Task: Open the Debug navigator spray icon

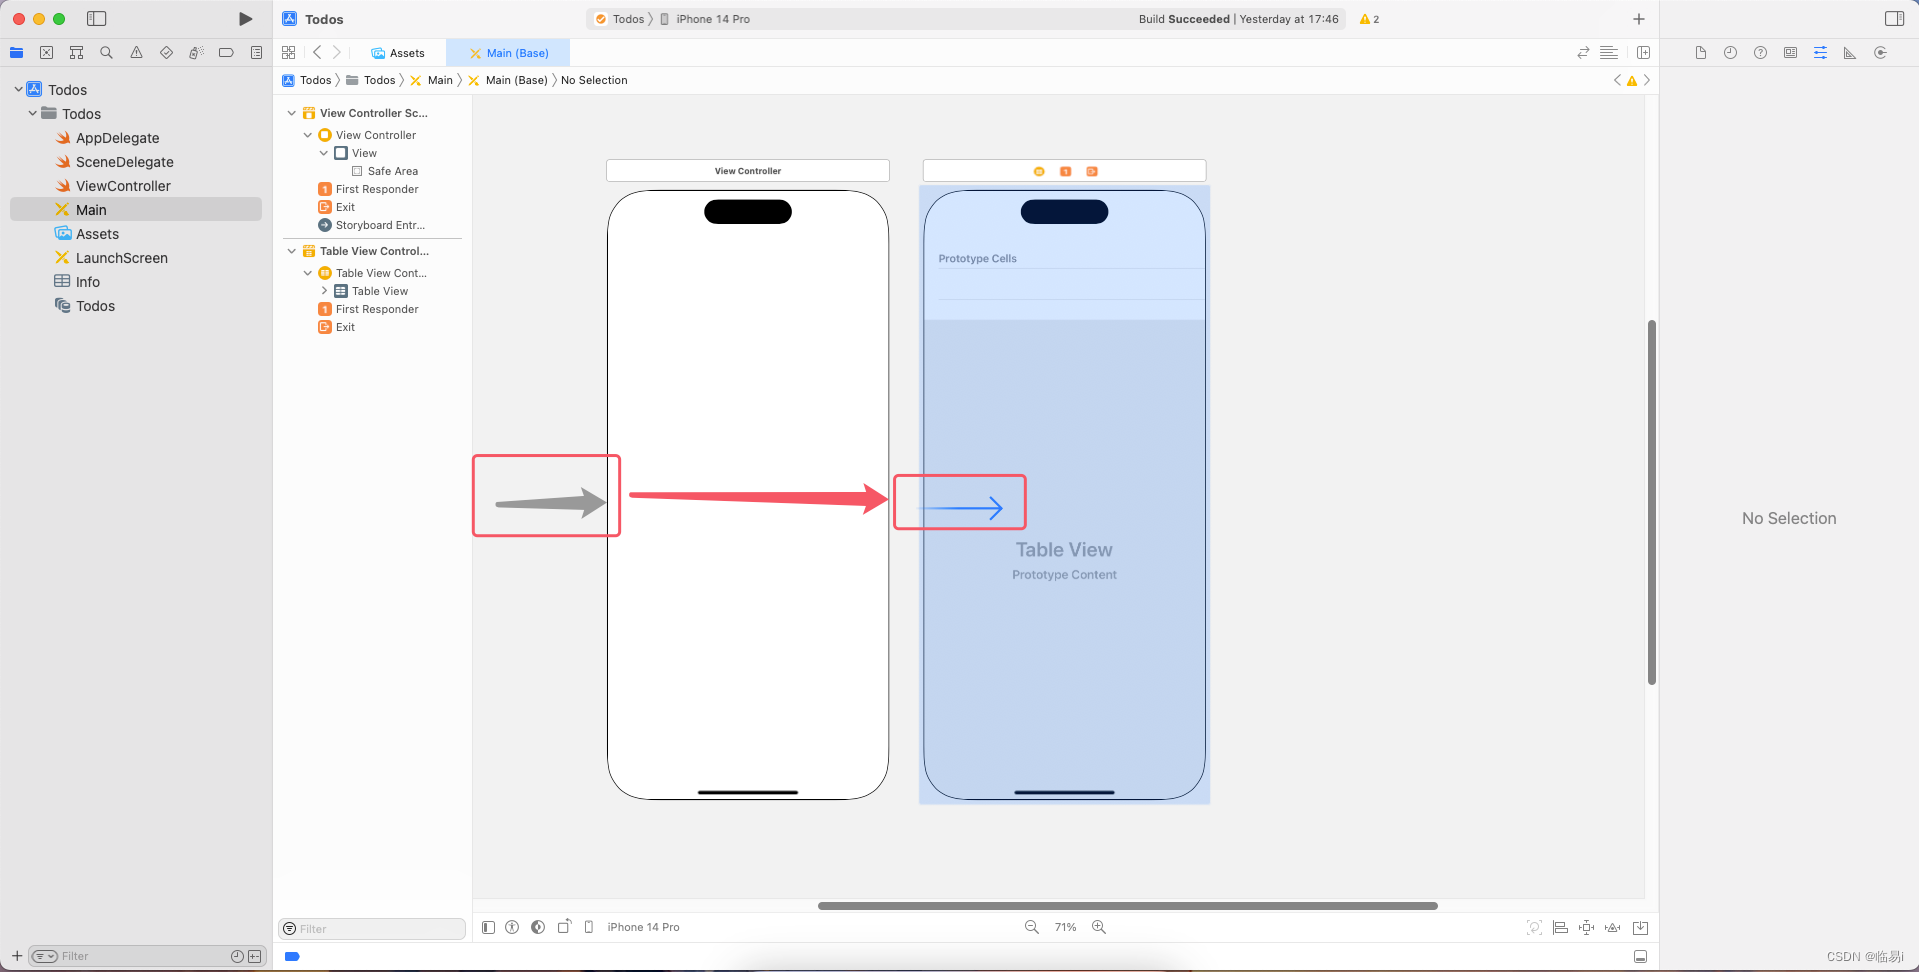Action: coord(196,53)
